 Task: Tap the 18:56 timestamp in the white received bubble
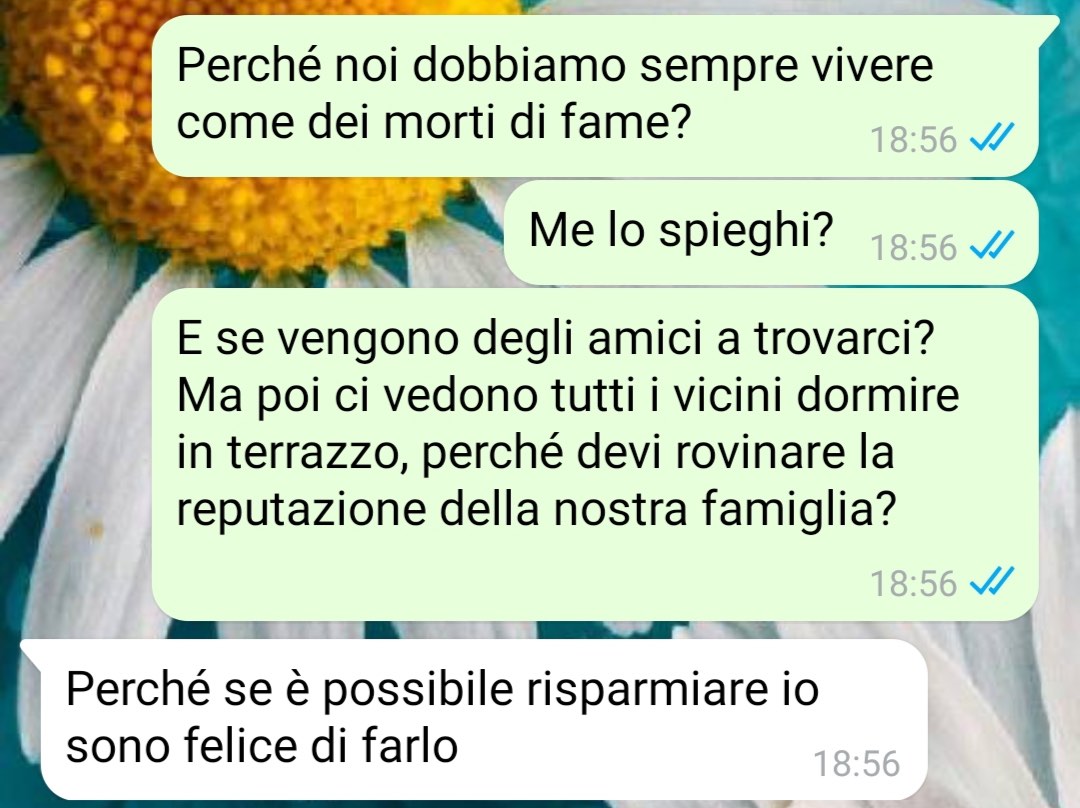click(856, 763)
